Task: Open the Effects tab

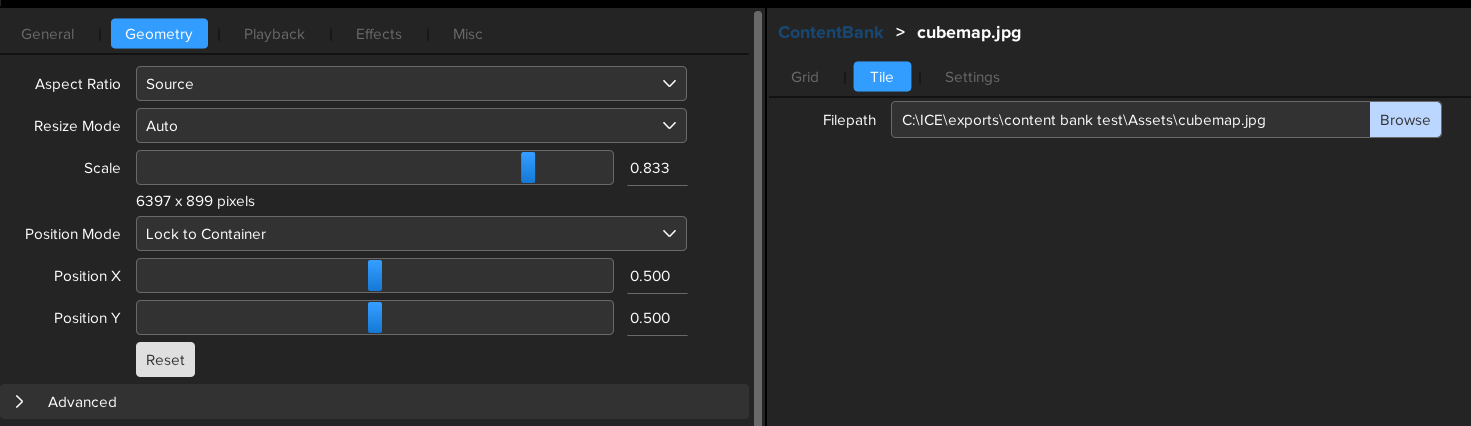Action: pyautogui.click(x=379, y=34)
